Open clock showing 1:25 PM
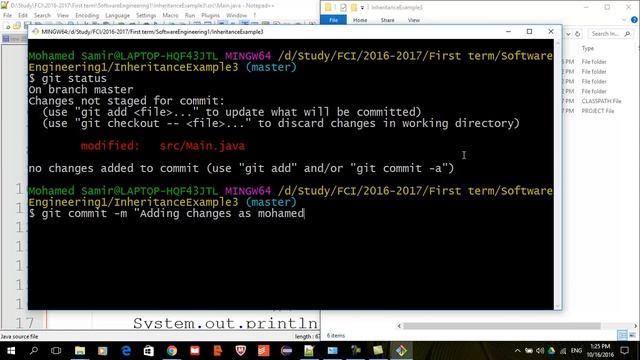 tap(600, 351)
